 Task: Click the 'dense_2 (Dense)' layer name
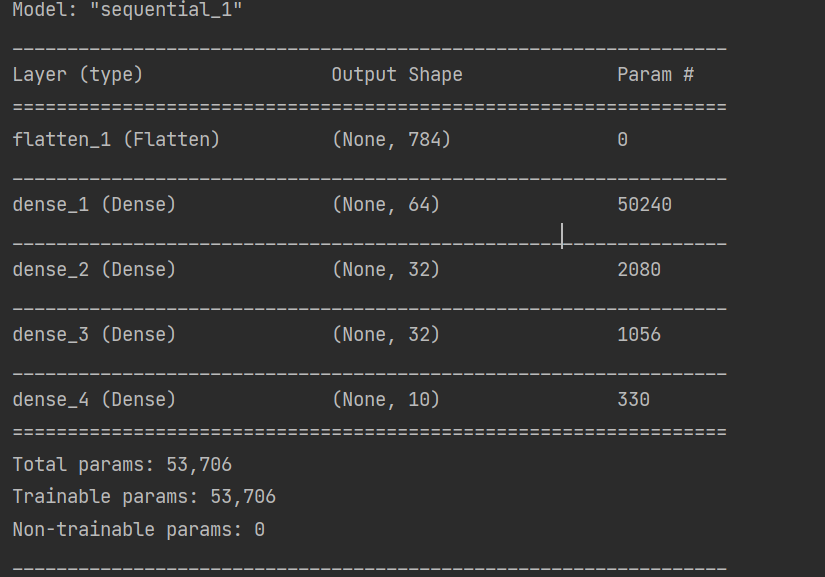pyautogui.click(x=94, y=270)
